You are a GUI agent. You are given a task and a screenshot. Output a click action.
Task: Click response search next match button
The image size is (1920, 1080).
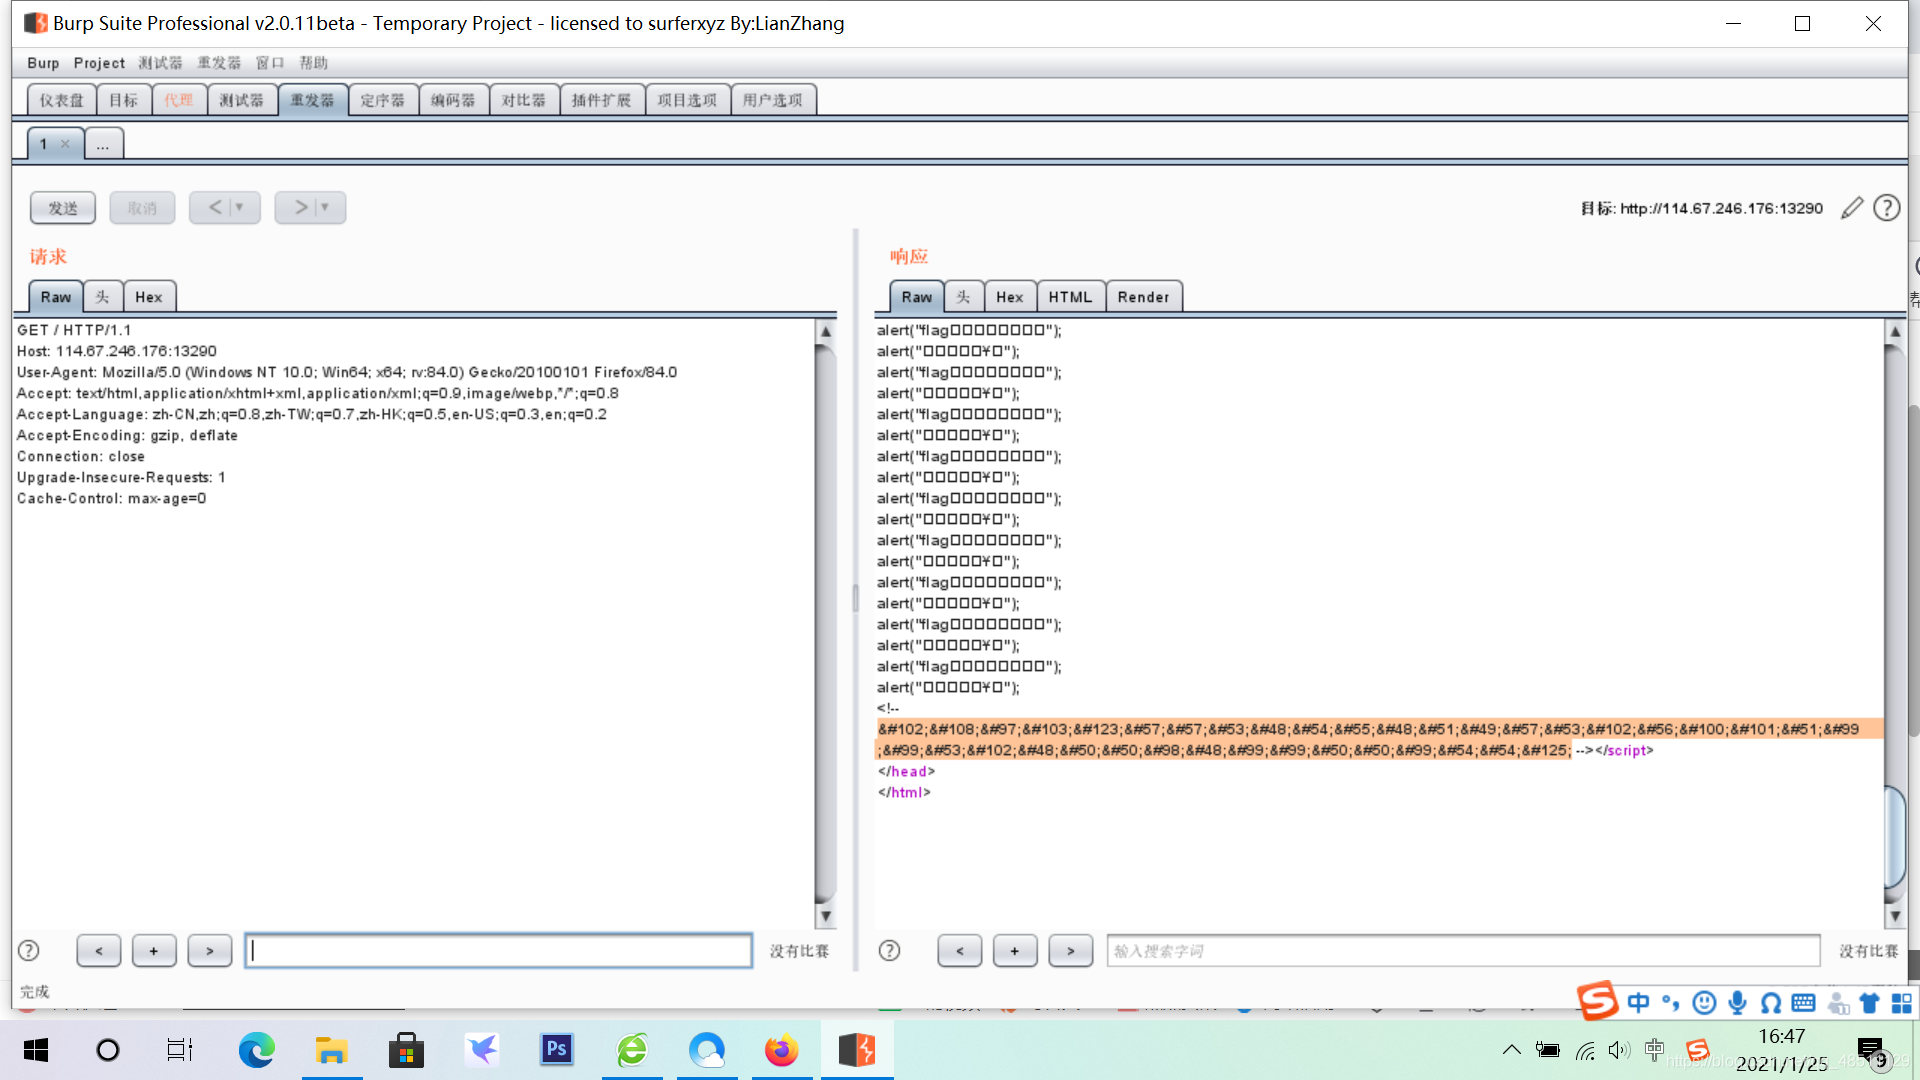(x=1071, y=951)
